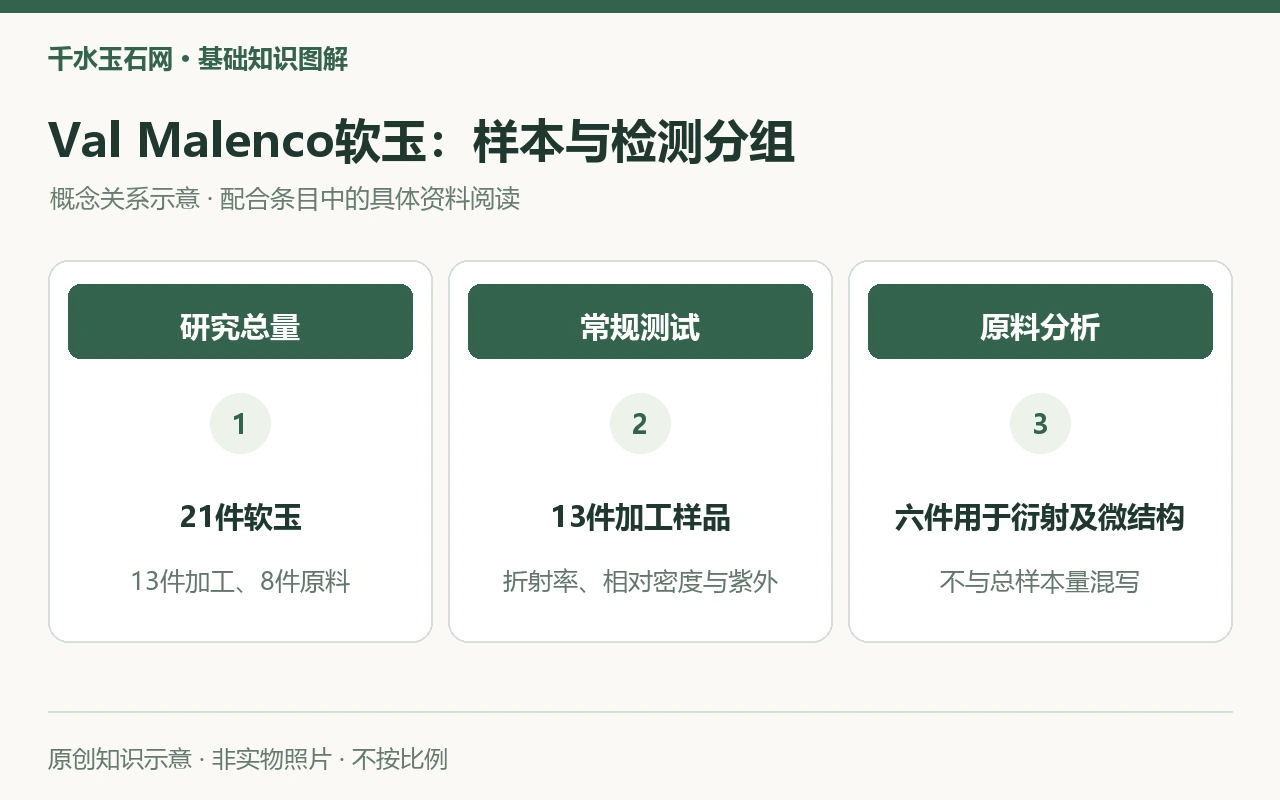
Task: Click the 13件加工样品 heading
Action: tap(640, 517)
